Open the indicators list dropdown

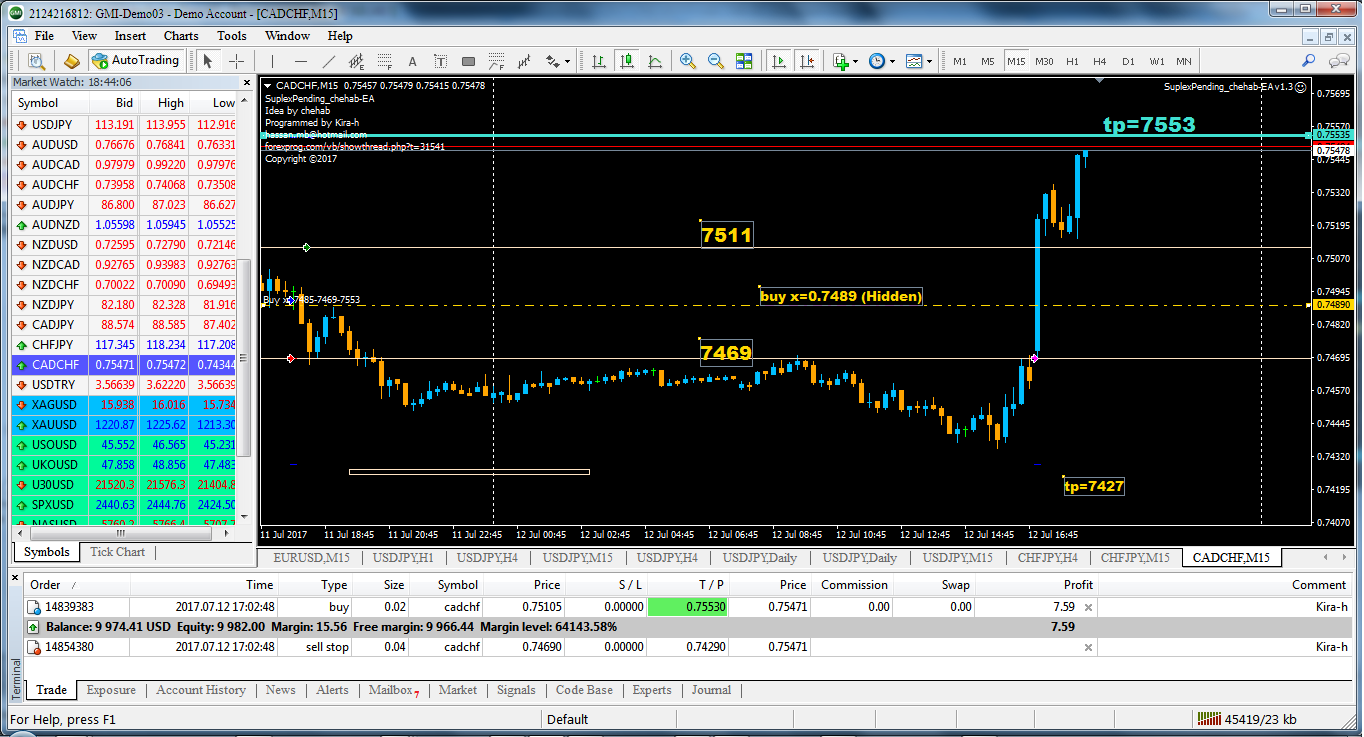(845, 61)
